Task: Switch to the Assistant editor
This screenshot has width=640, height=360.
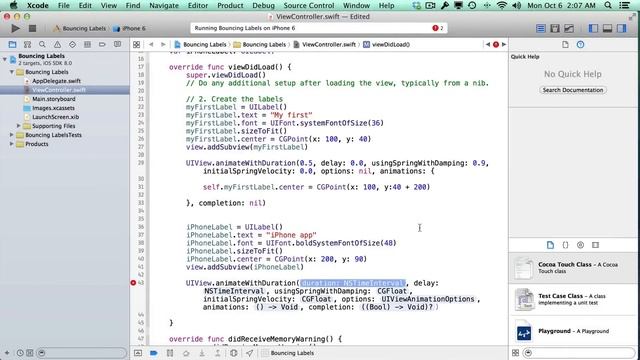Action: pos(555,28)
